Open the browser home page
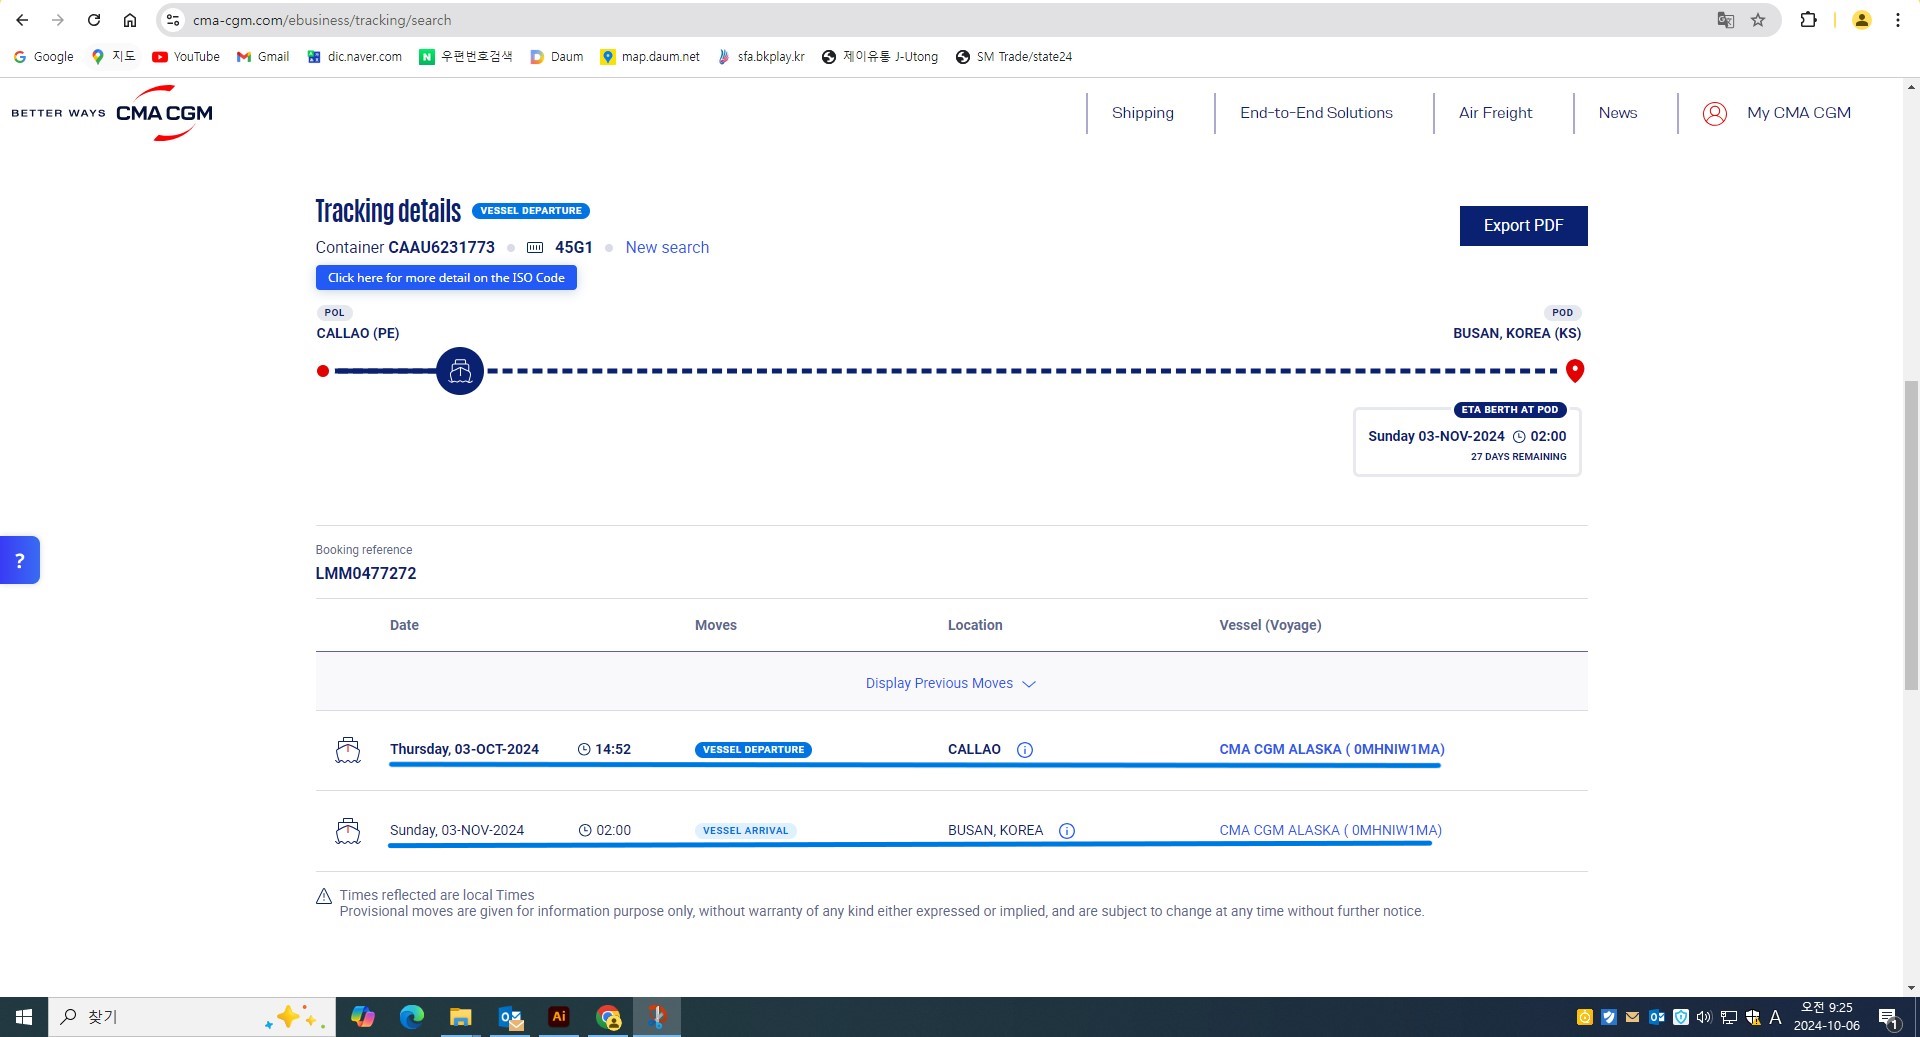The image size is (1920, 1037). (130, 20)
